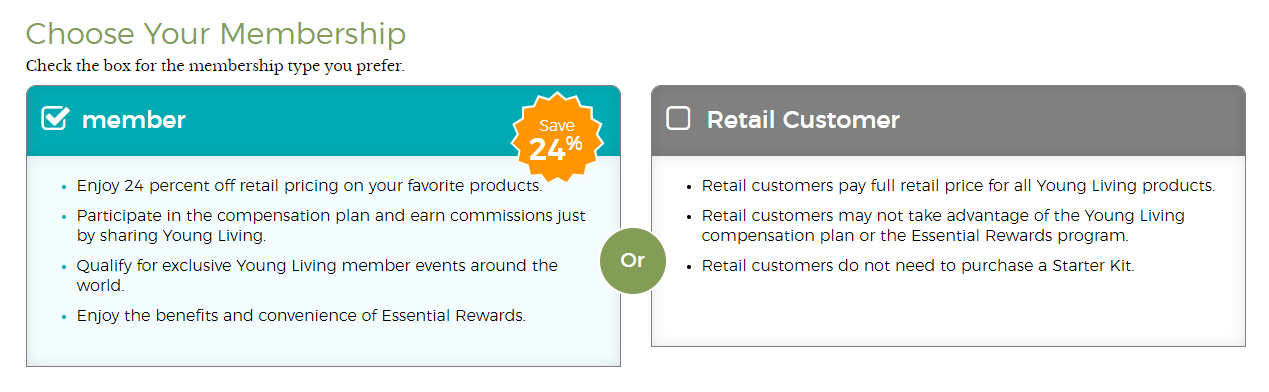Screen dimensions: 1269x392
Task: Click the may not take advantage bullet
Action: 943,226
